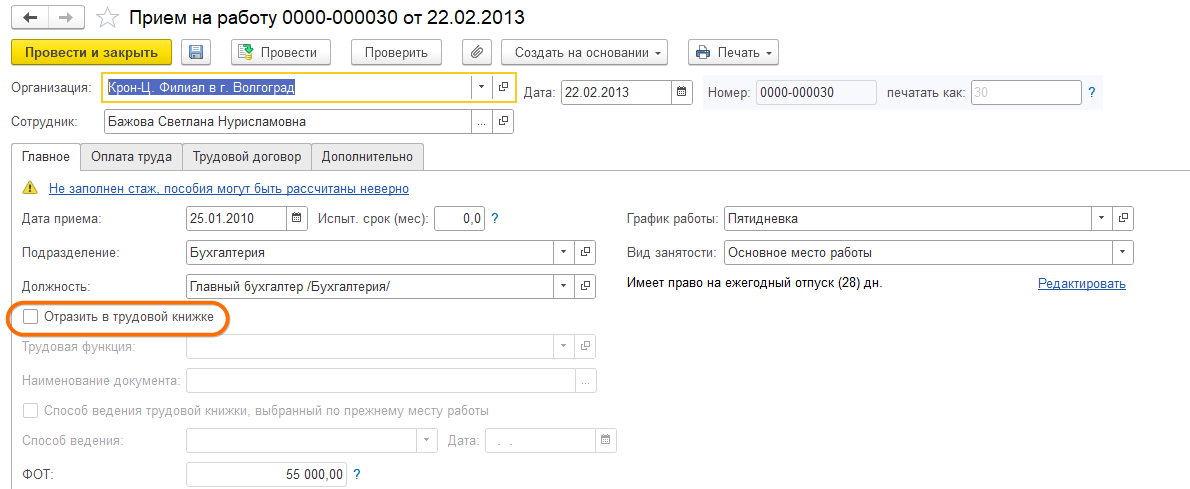Open Организация record with open-form icon

point(503,87)
